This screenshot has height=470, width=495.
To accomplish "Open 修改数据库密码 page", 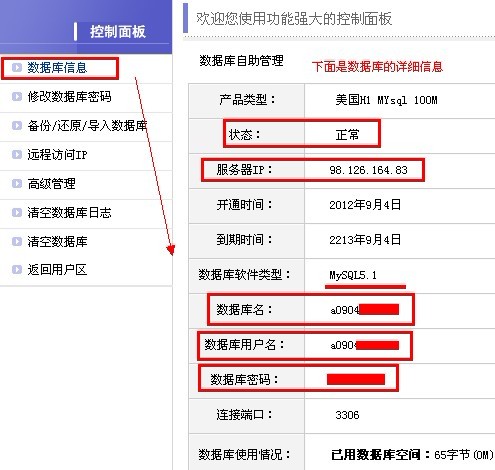I will pos(69,97).
